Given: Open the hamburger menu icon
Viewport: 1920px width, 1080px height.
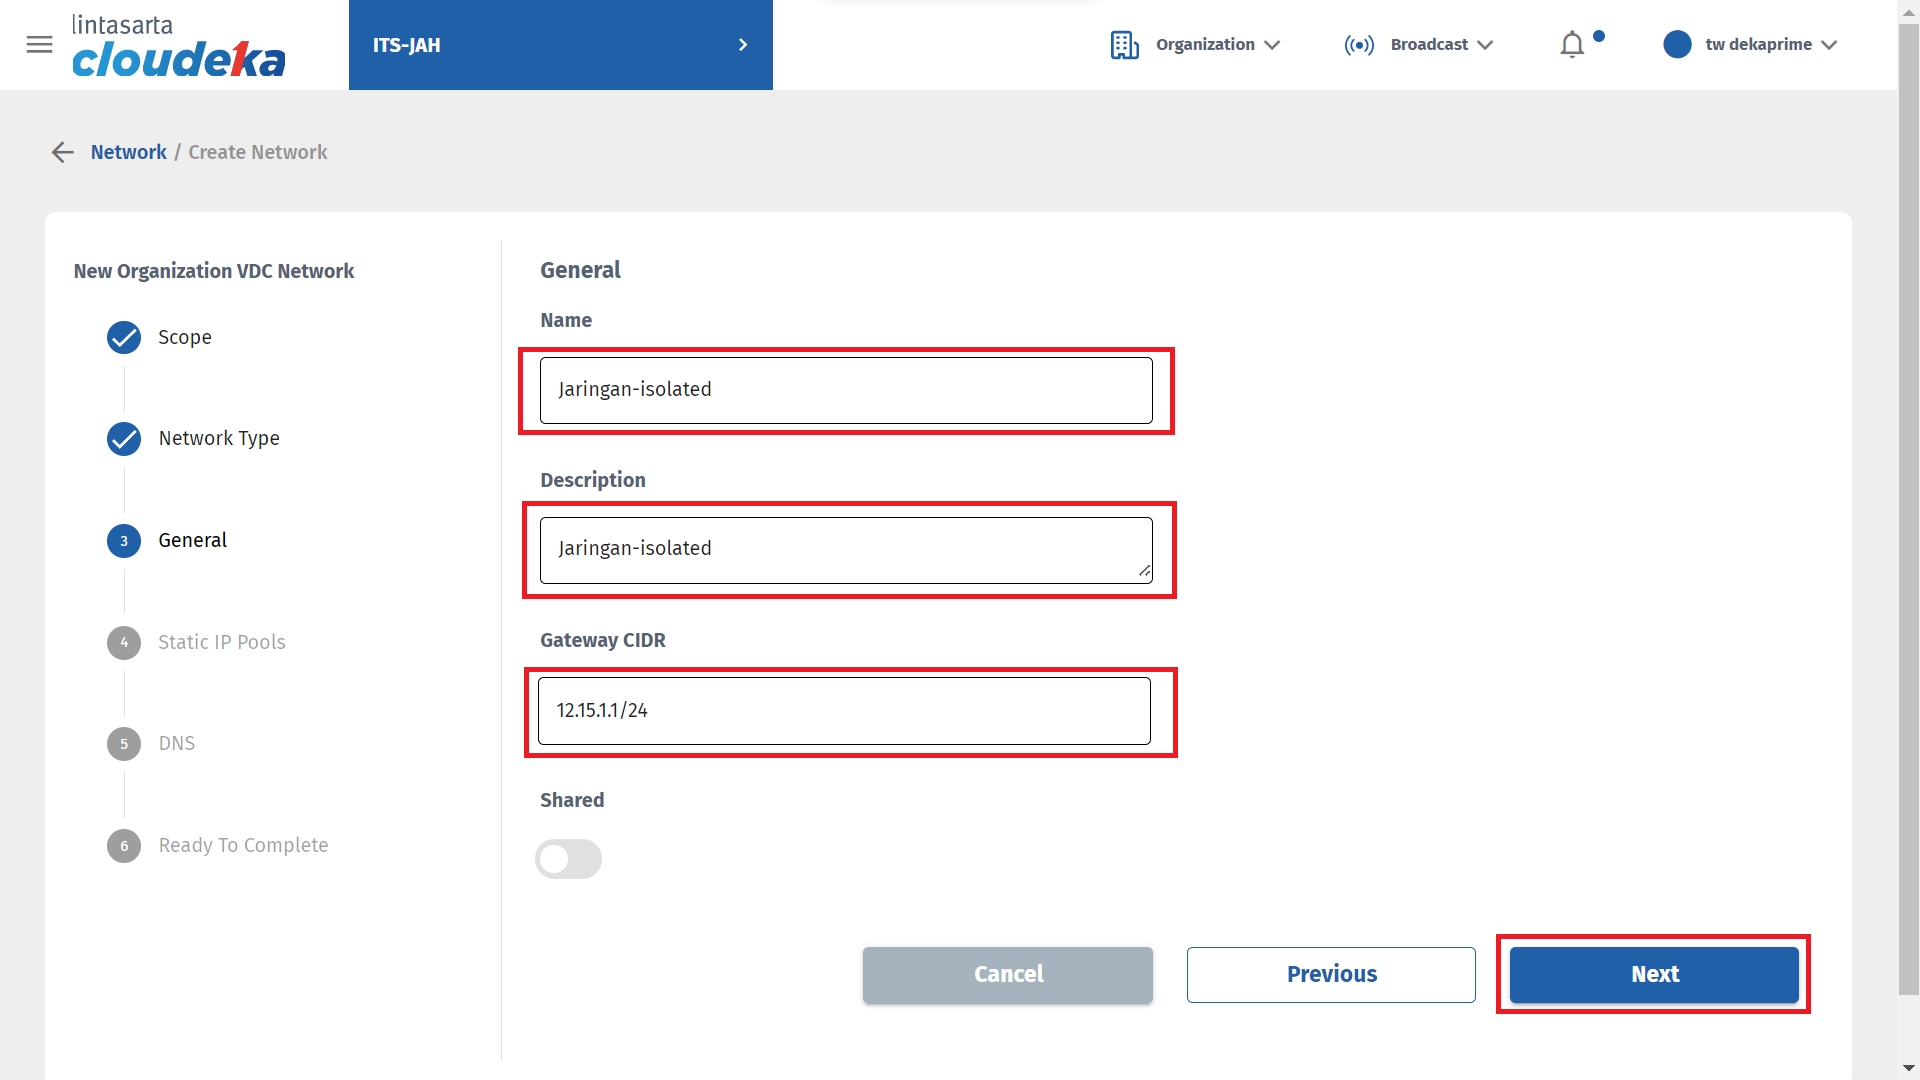Looking at the screenshot, I should [x=39, y=45].
